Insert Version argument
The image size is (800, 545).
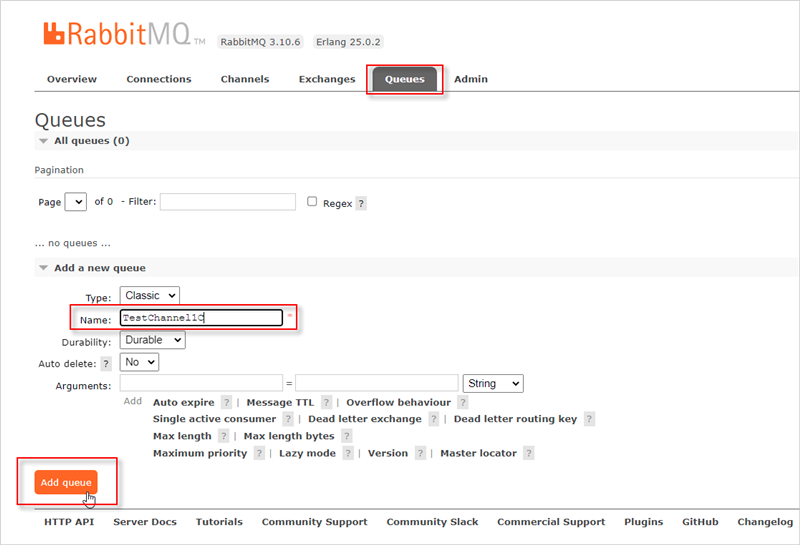point(388,453)
